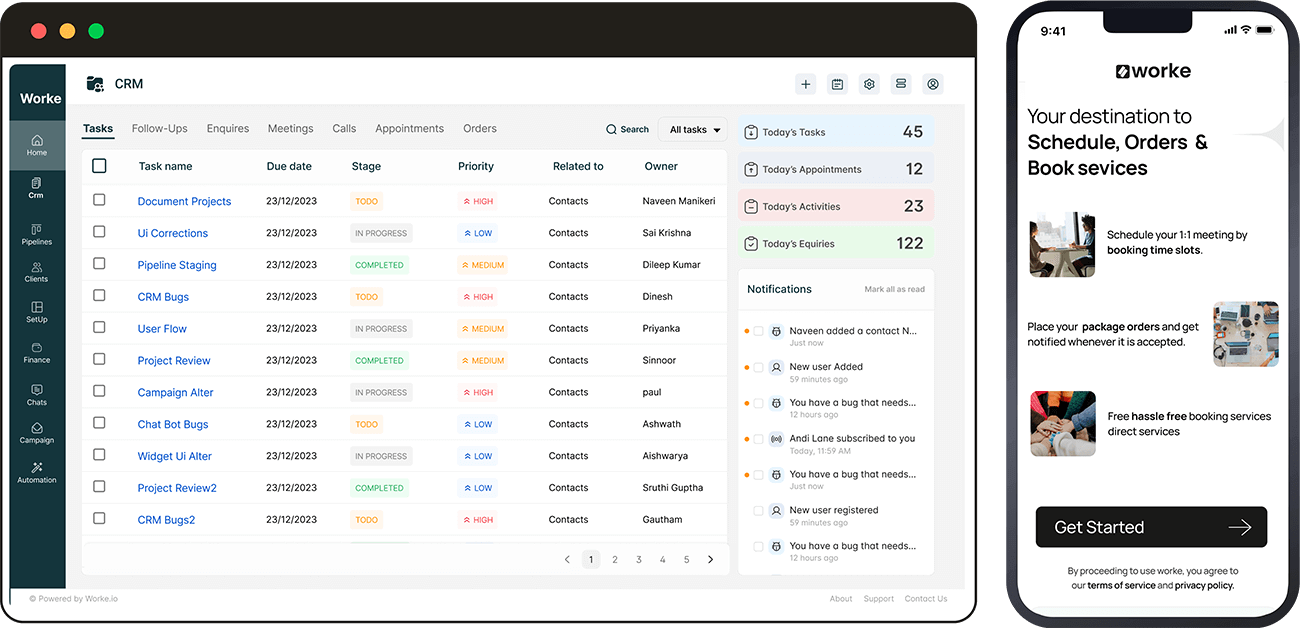This screenshot has width=1300, height=628.
Task: Go to previous page using left chevron
Action: point(567,560)
